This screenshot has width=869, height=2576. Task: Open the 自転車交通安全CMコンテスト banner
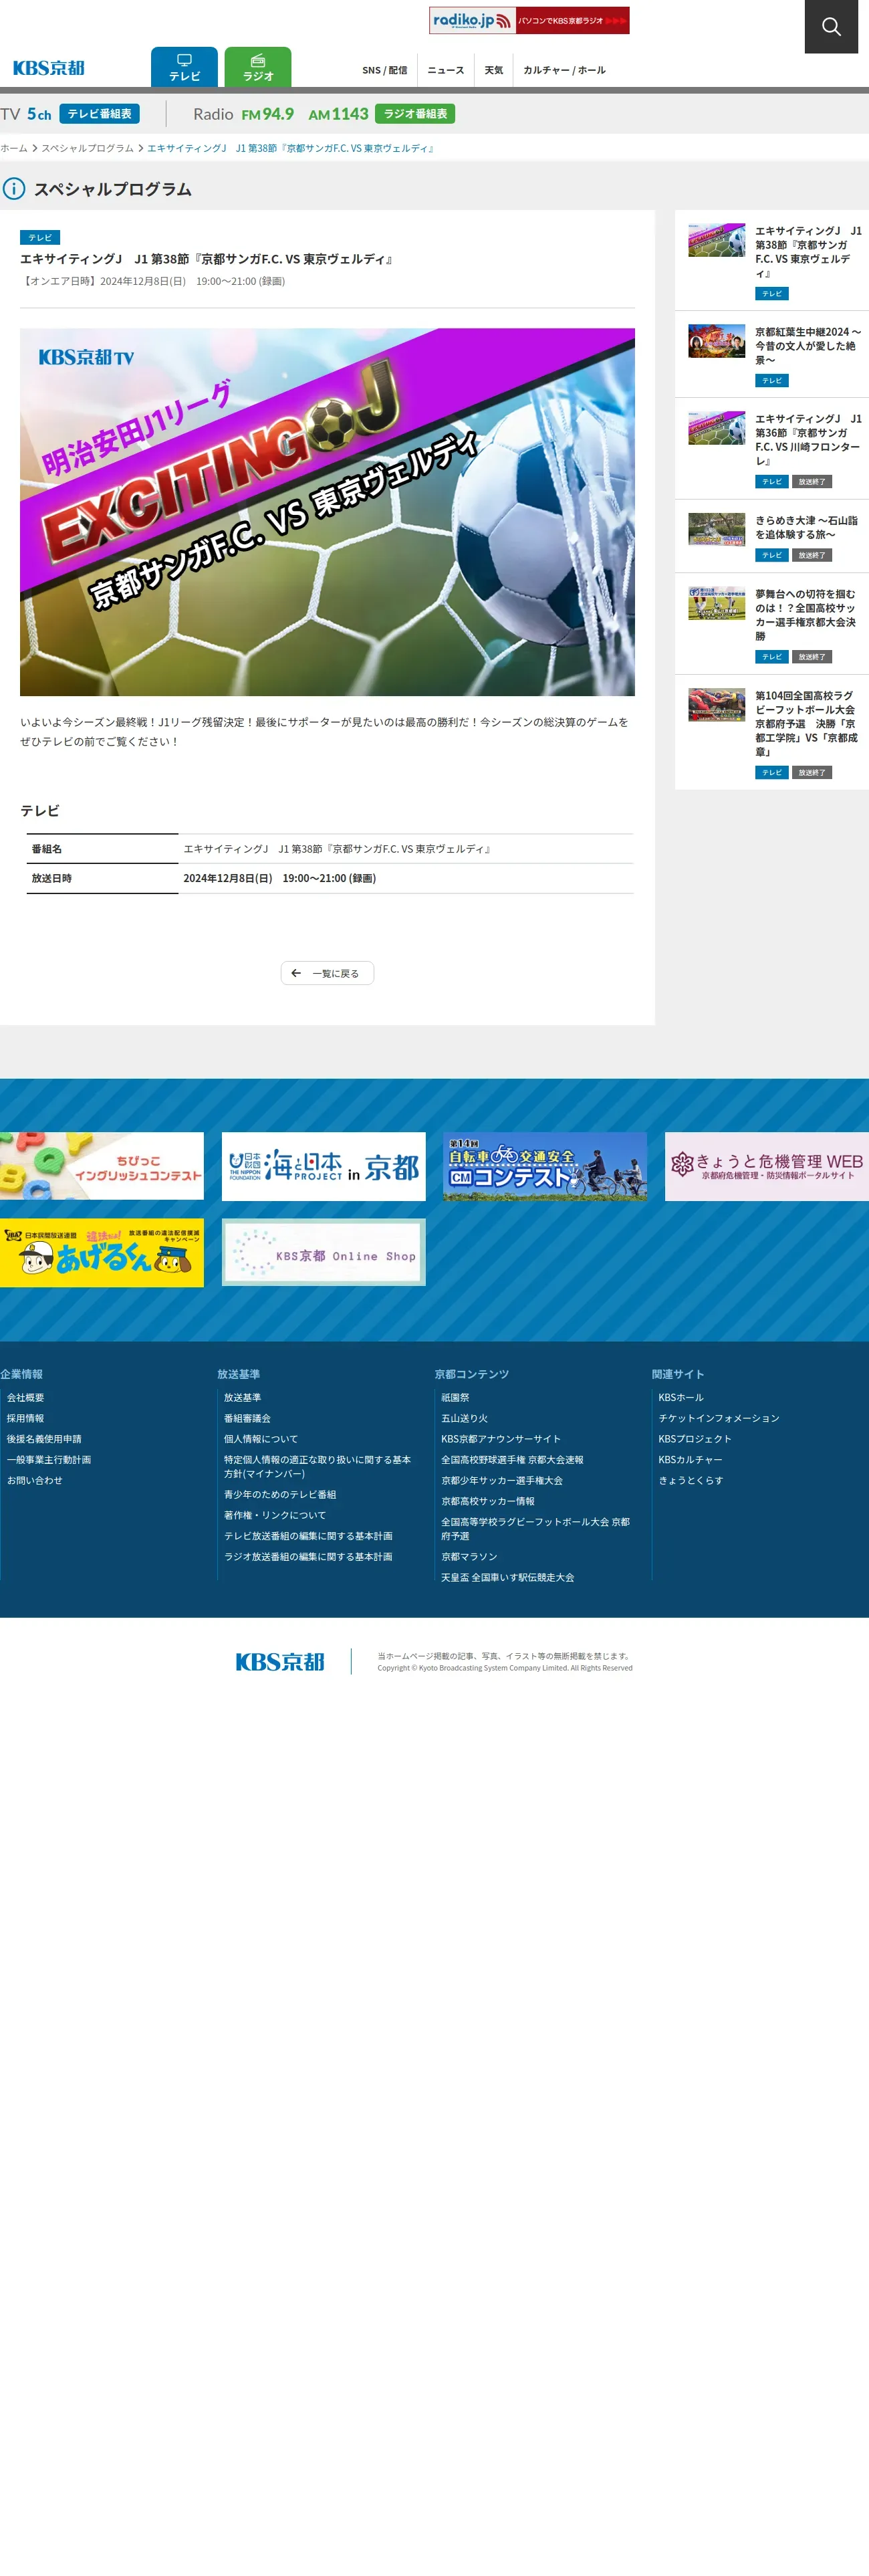coord(545,1166)
